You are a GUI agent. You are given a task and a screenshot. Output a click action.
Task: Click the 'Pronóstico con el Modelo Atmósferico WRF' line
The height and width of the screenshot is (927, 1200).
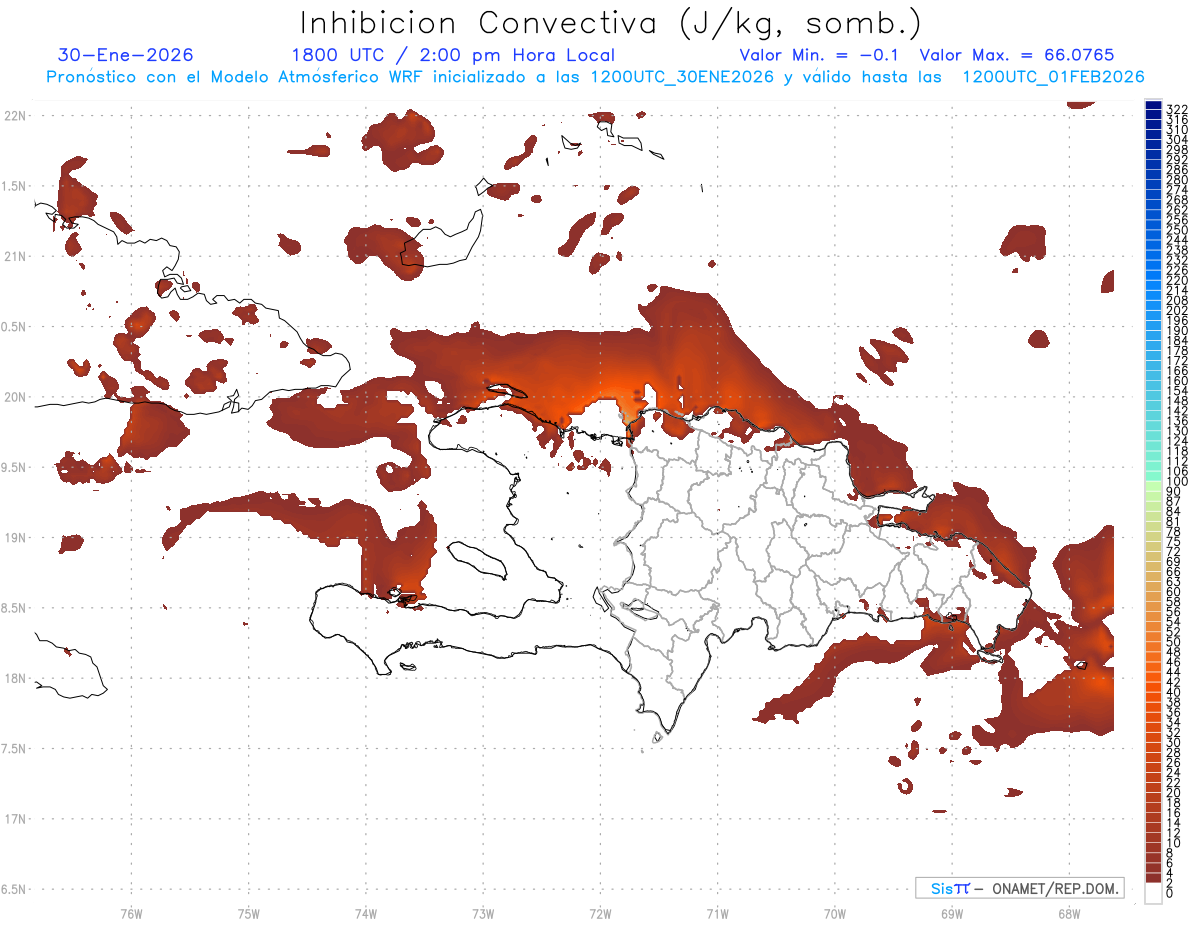[596, 77]
